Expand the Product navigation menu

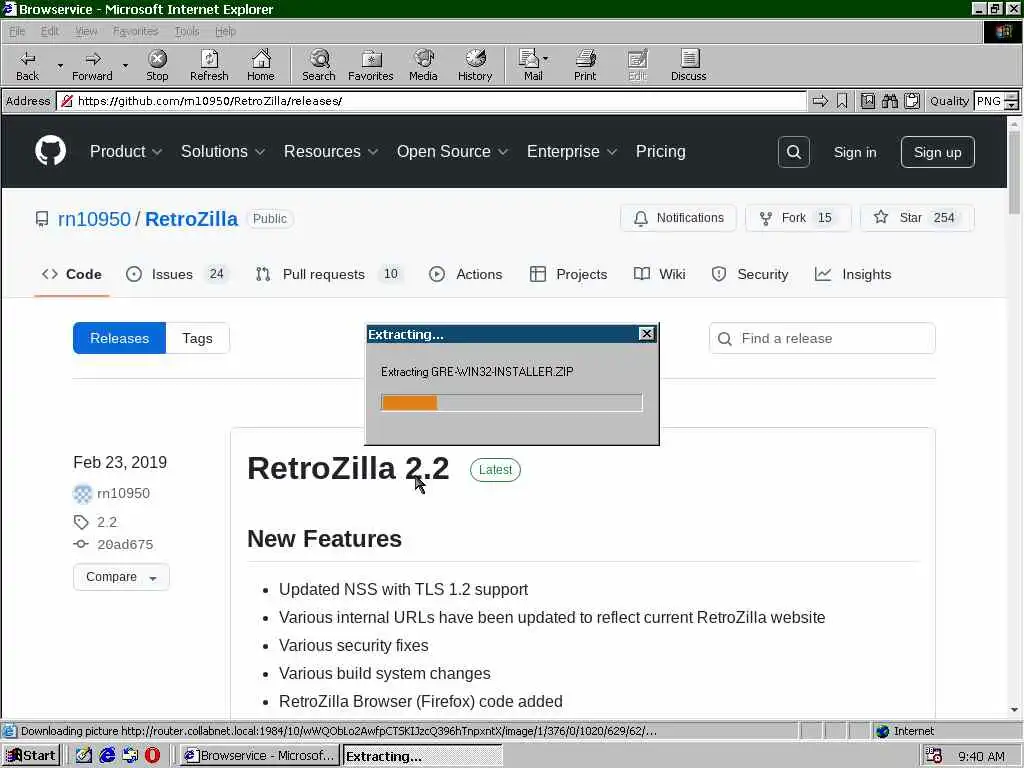pos(125,152)
